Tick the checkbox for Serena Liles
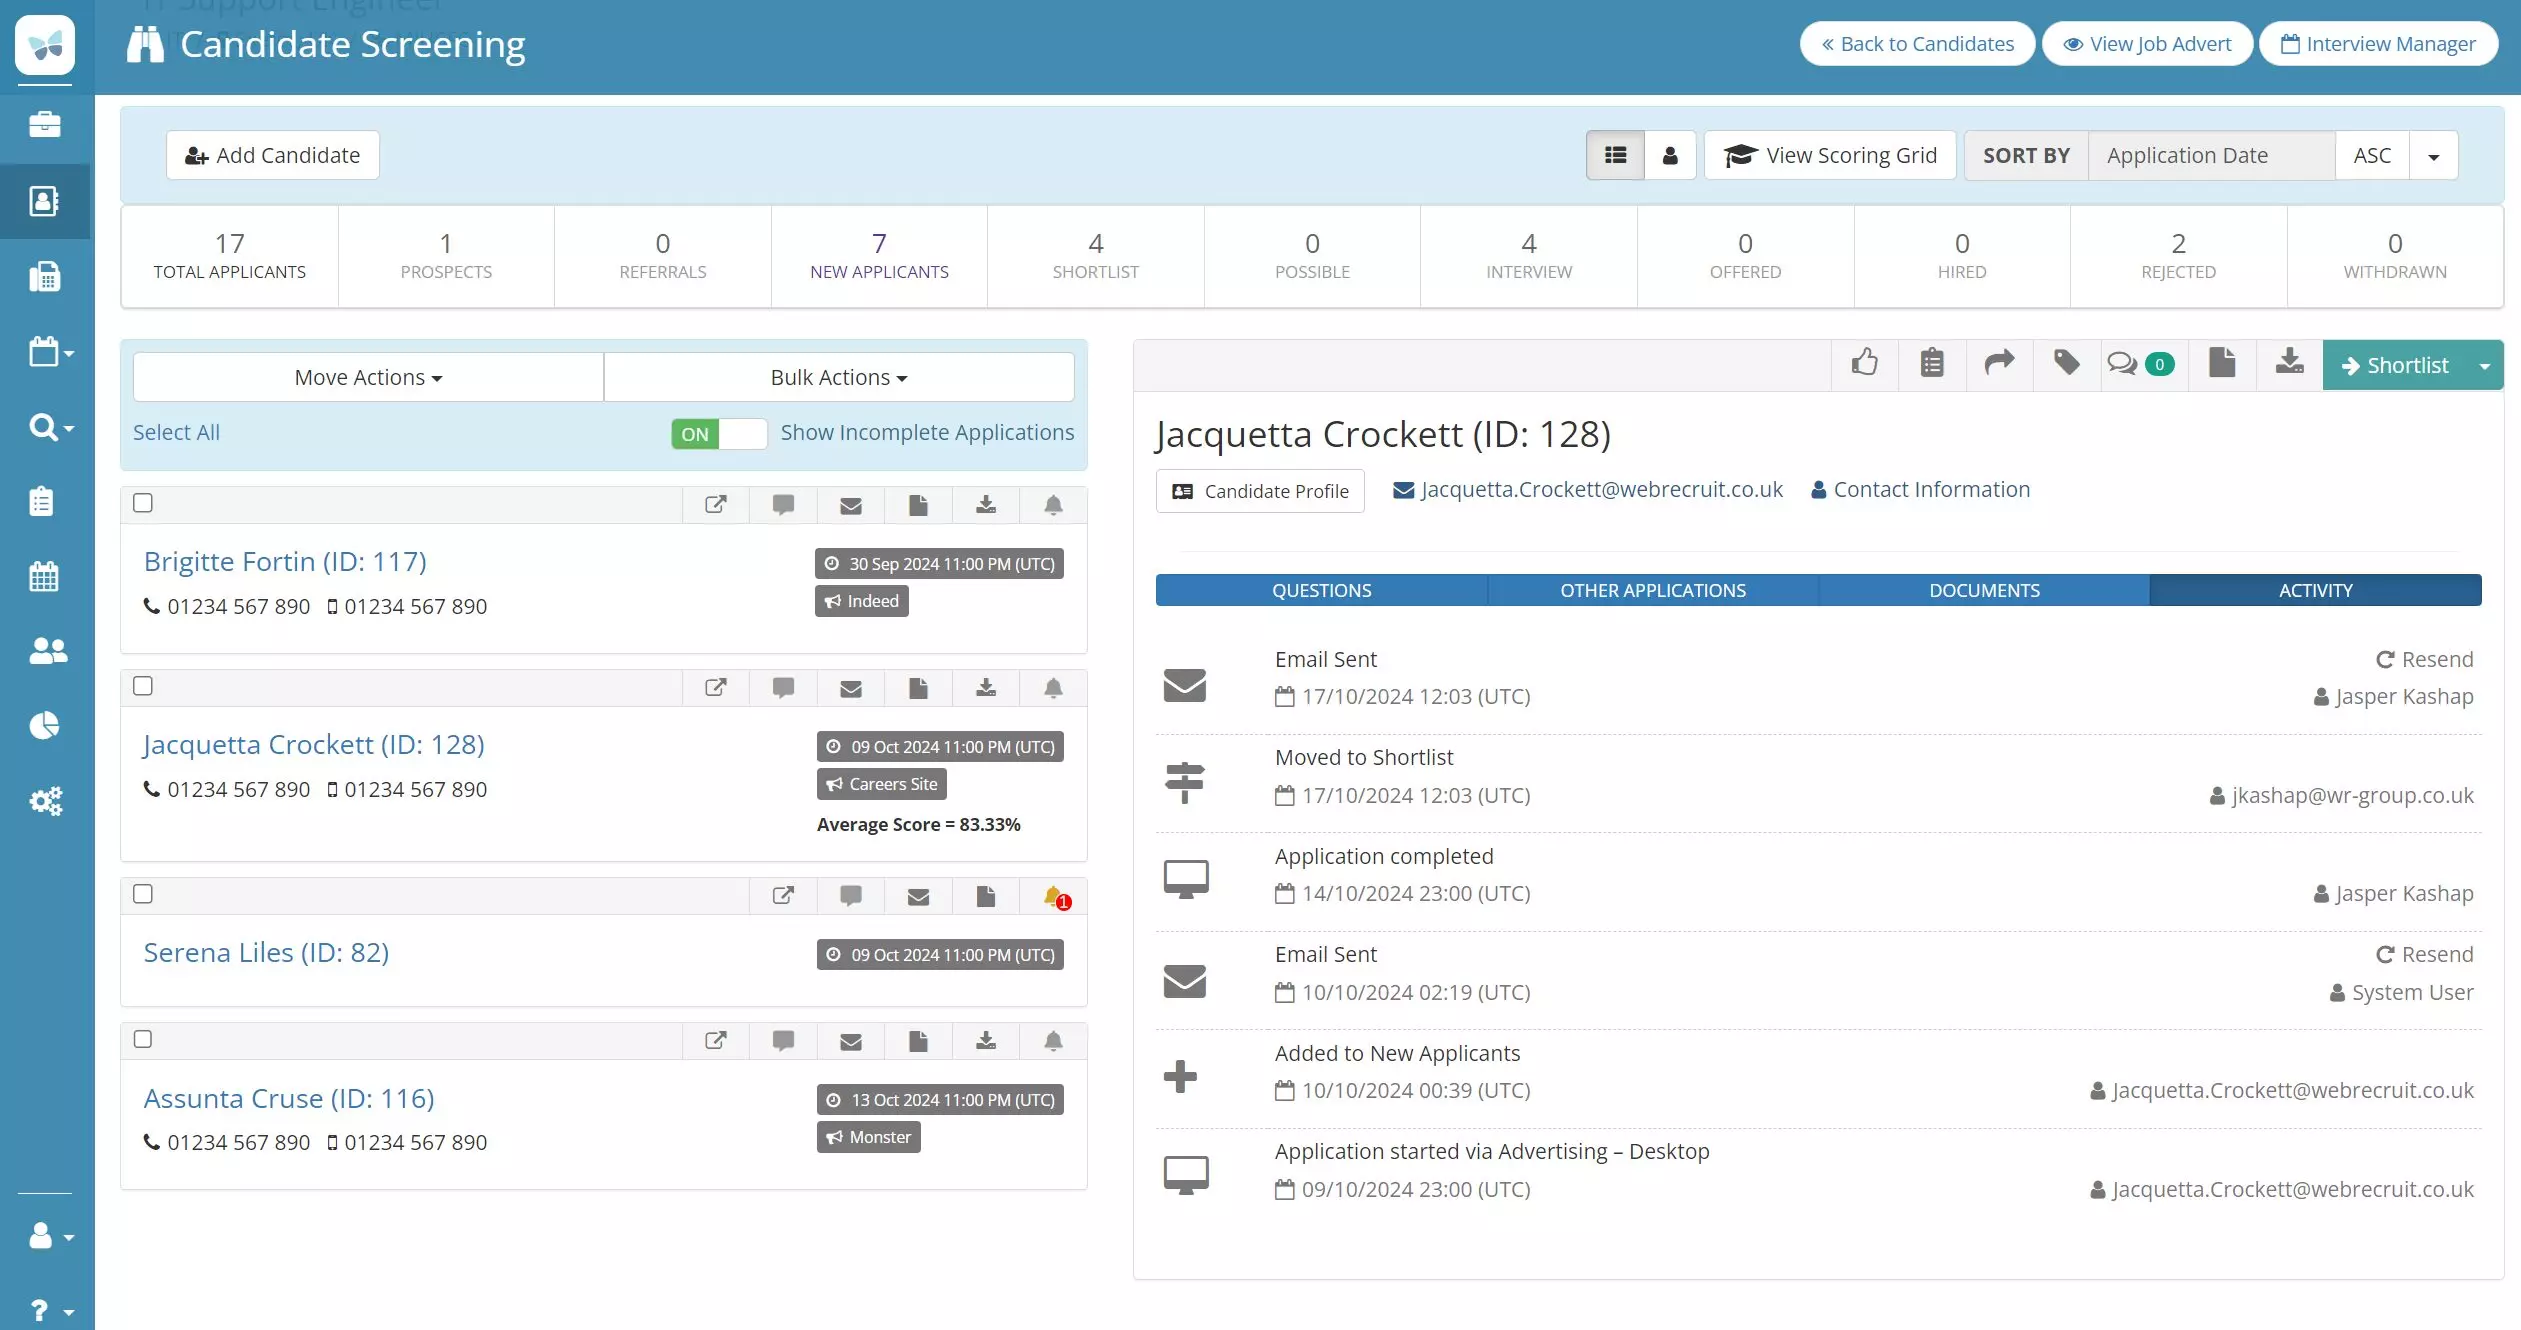This screenshot has height=1330, width=2521. [x=143, y=894]
